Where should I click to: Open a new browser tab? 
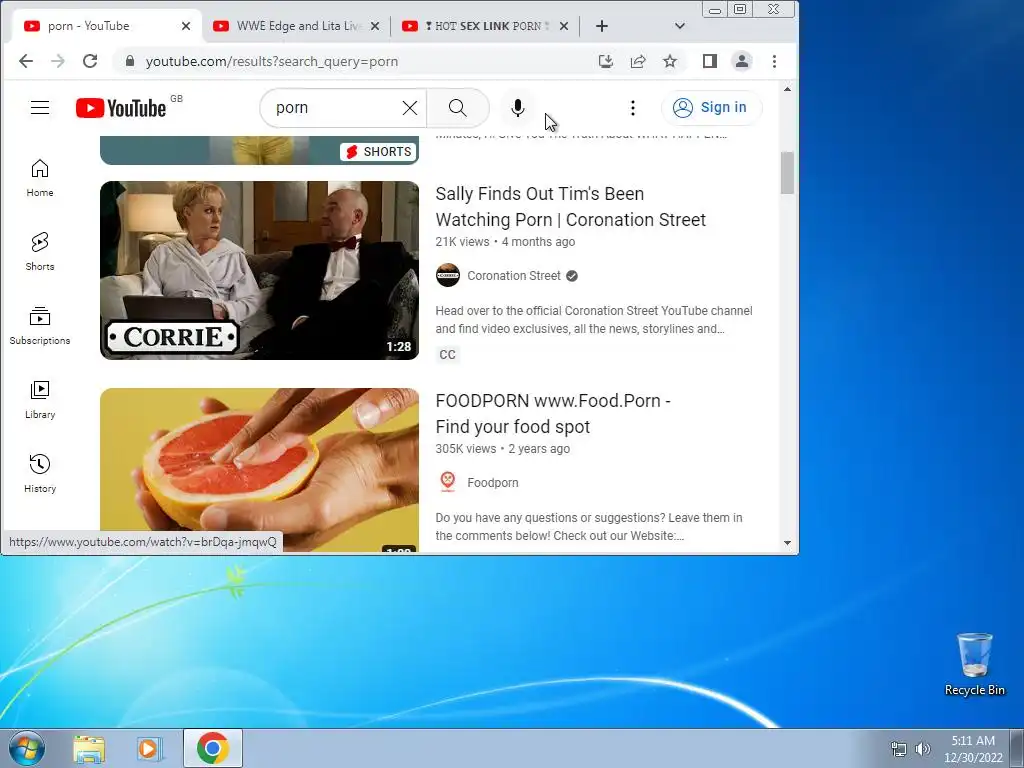pos(602,26)
